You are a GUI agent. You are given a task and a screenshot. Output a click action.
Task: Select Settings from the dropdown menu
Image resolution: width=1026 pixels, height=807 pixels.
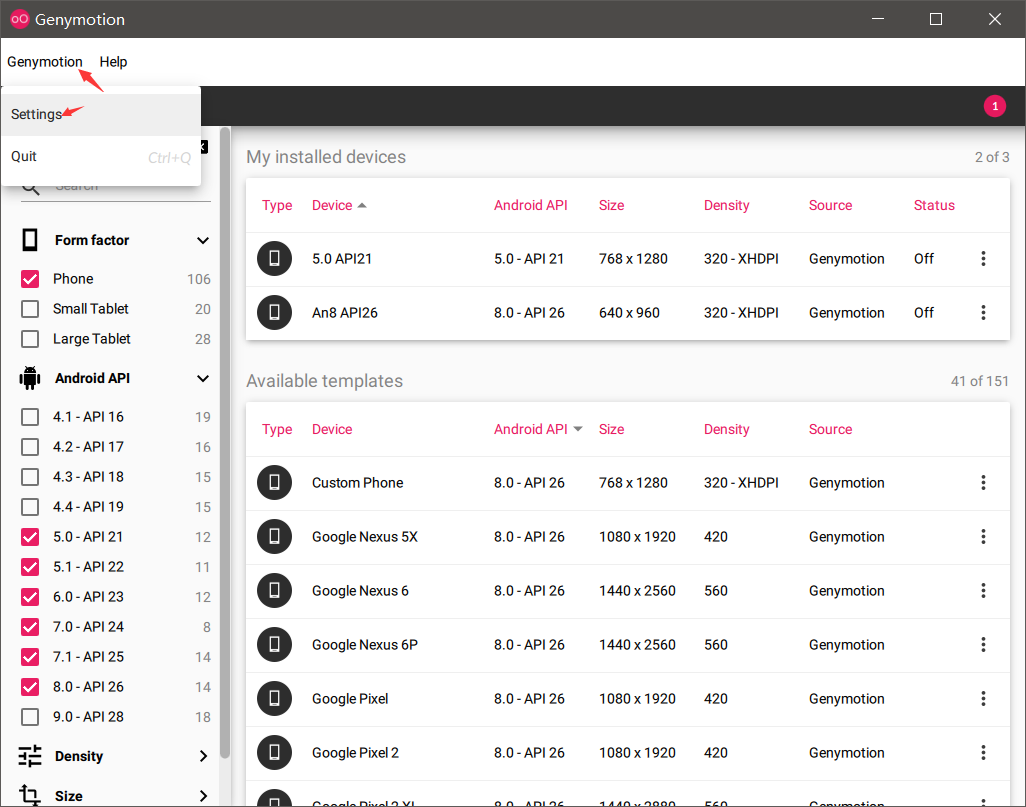pos(101,115)
